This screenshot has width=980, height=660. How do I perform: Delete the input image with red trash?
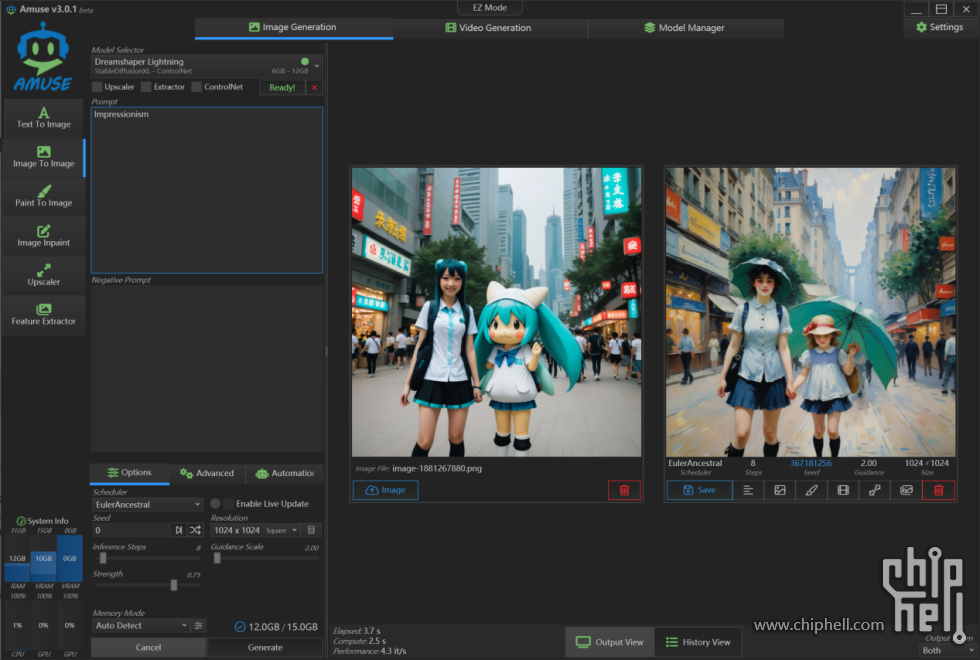[x=624, y=490]
